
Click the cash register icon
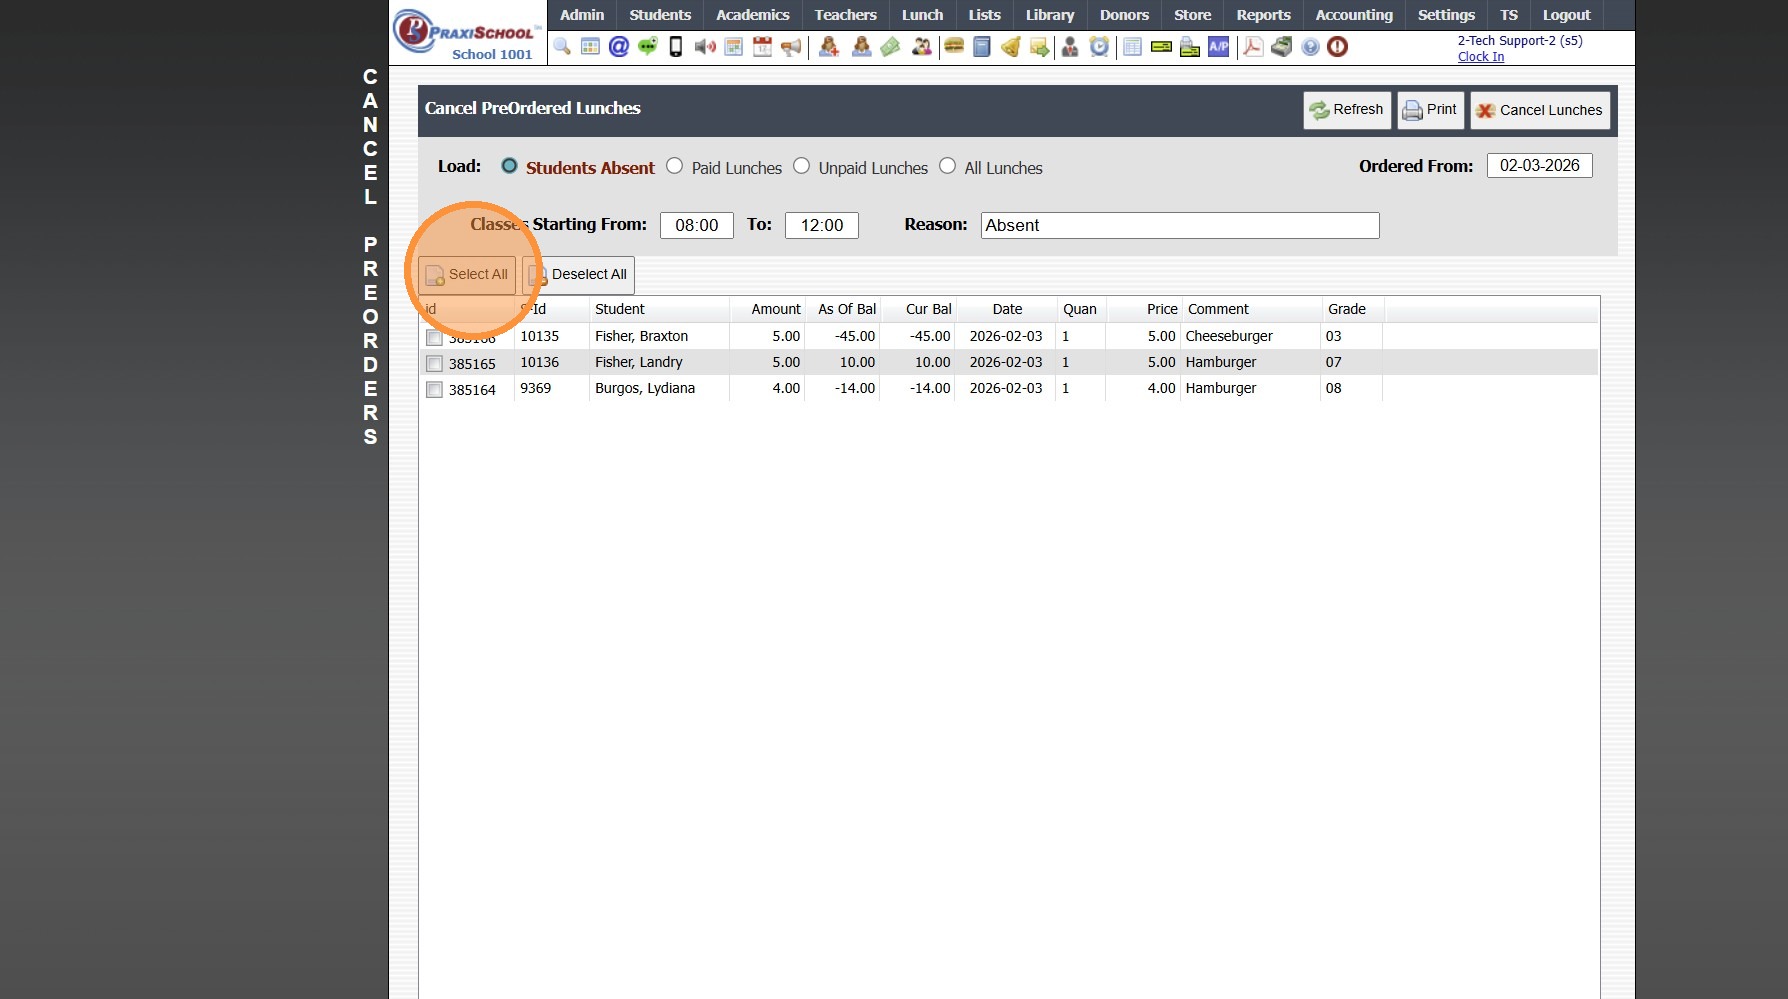coord(1282,47)
